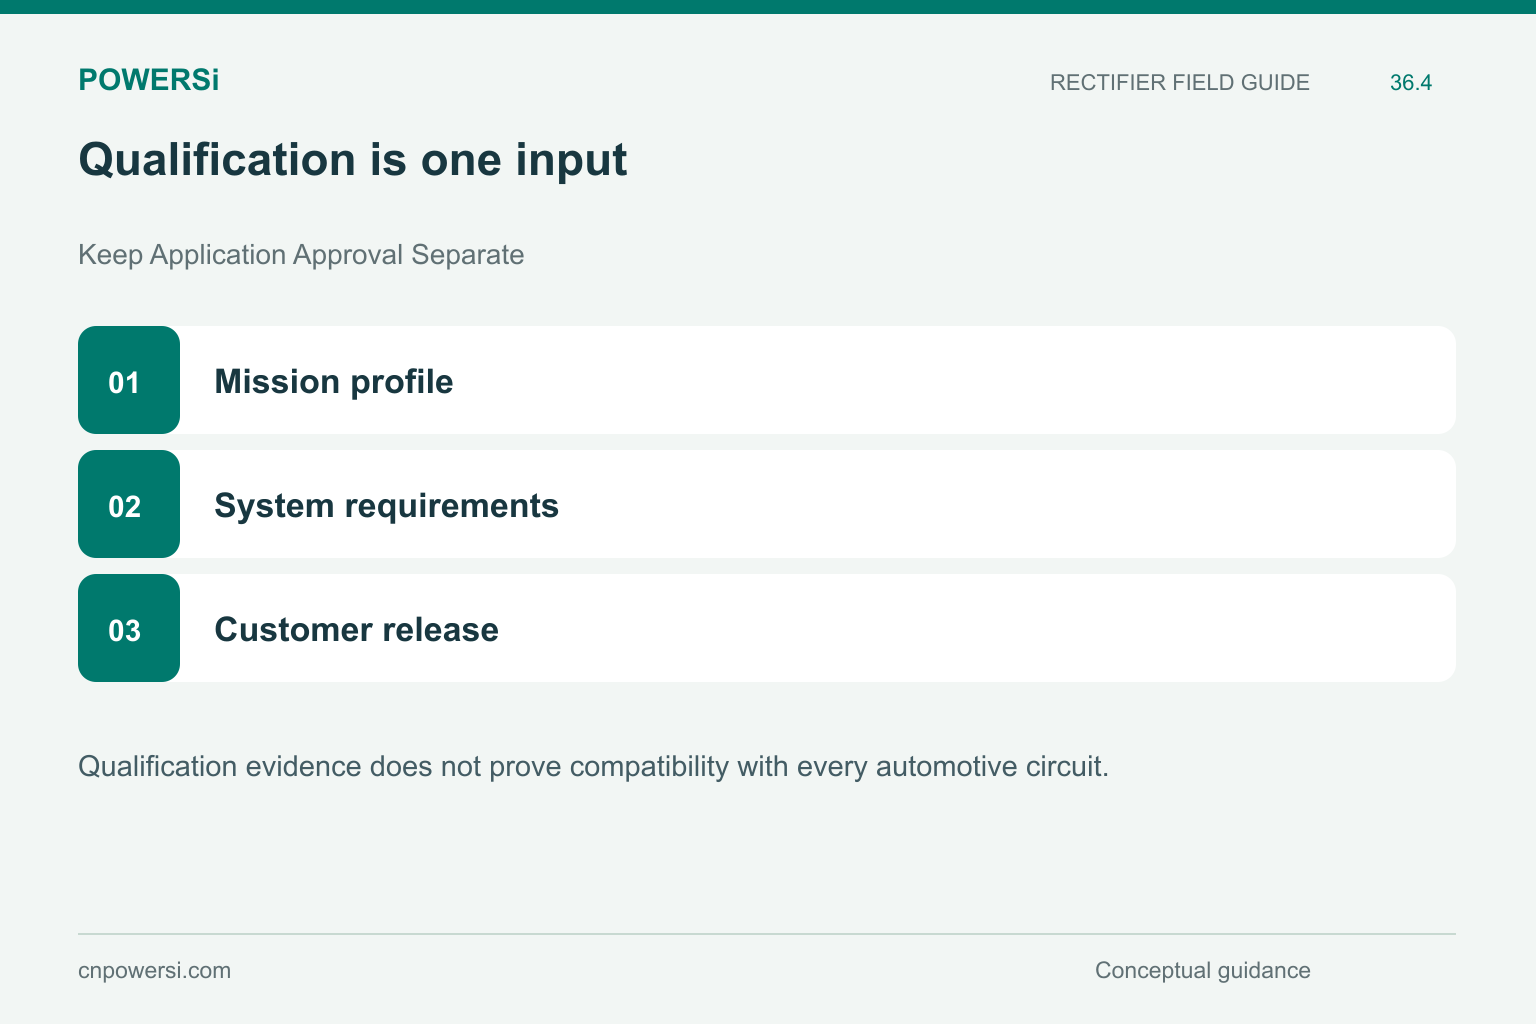Click the POWERSi brand logo text
1536x1024 pixels.
148,80
